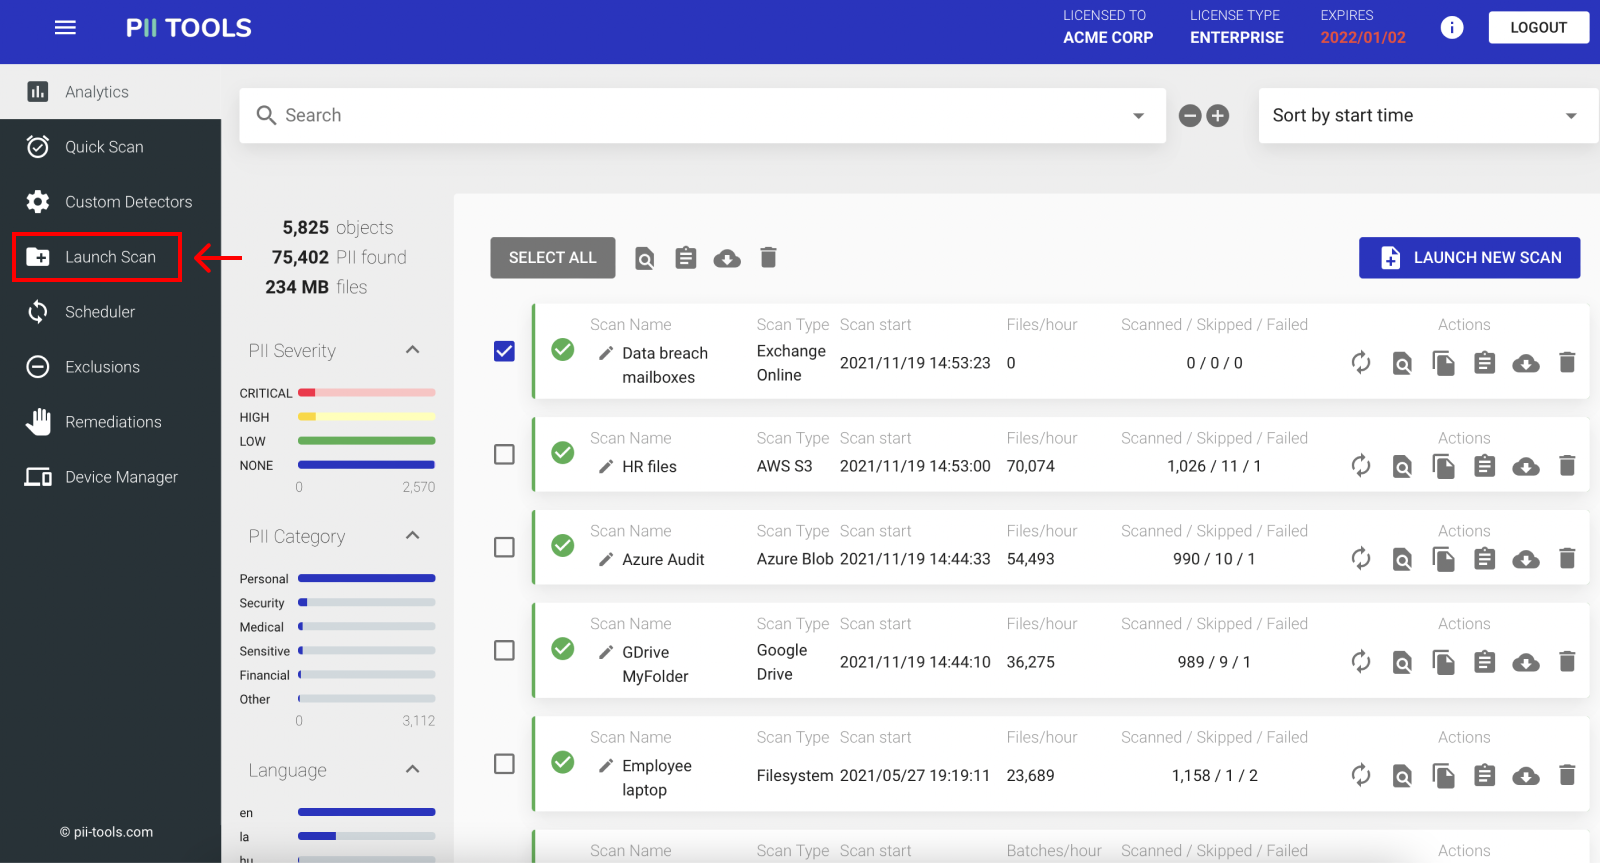Download Data breach mailboxes scan results
The height and width of the screenshot is (863, 1600).
(1526, 363)
